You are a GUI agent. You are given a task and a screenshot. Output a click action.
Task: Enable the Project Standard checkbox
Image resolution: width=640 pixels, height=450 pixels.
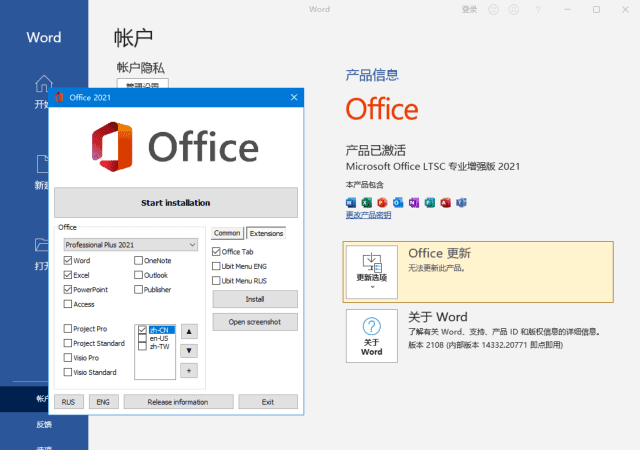click(68, 343)
